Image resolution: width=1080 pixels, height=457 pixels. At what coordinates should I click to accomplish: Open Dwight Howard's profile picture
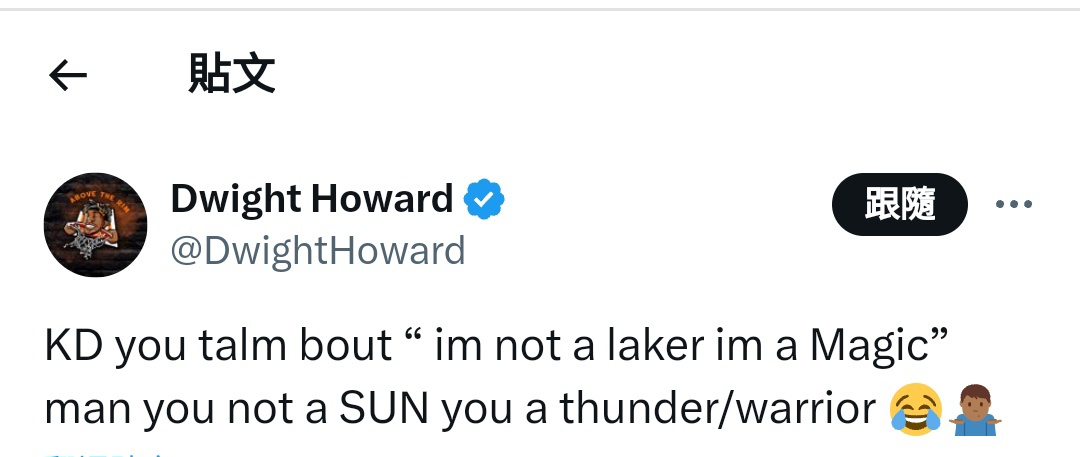(96, 225)
